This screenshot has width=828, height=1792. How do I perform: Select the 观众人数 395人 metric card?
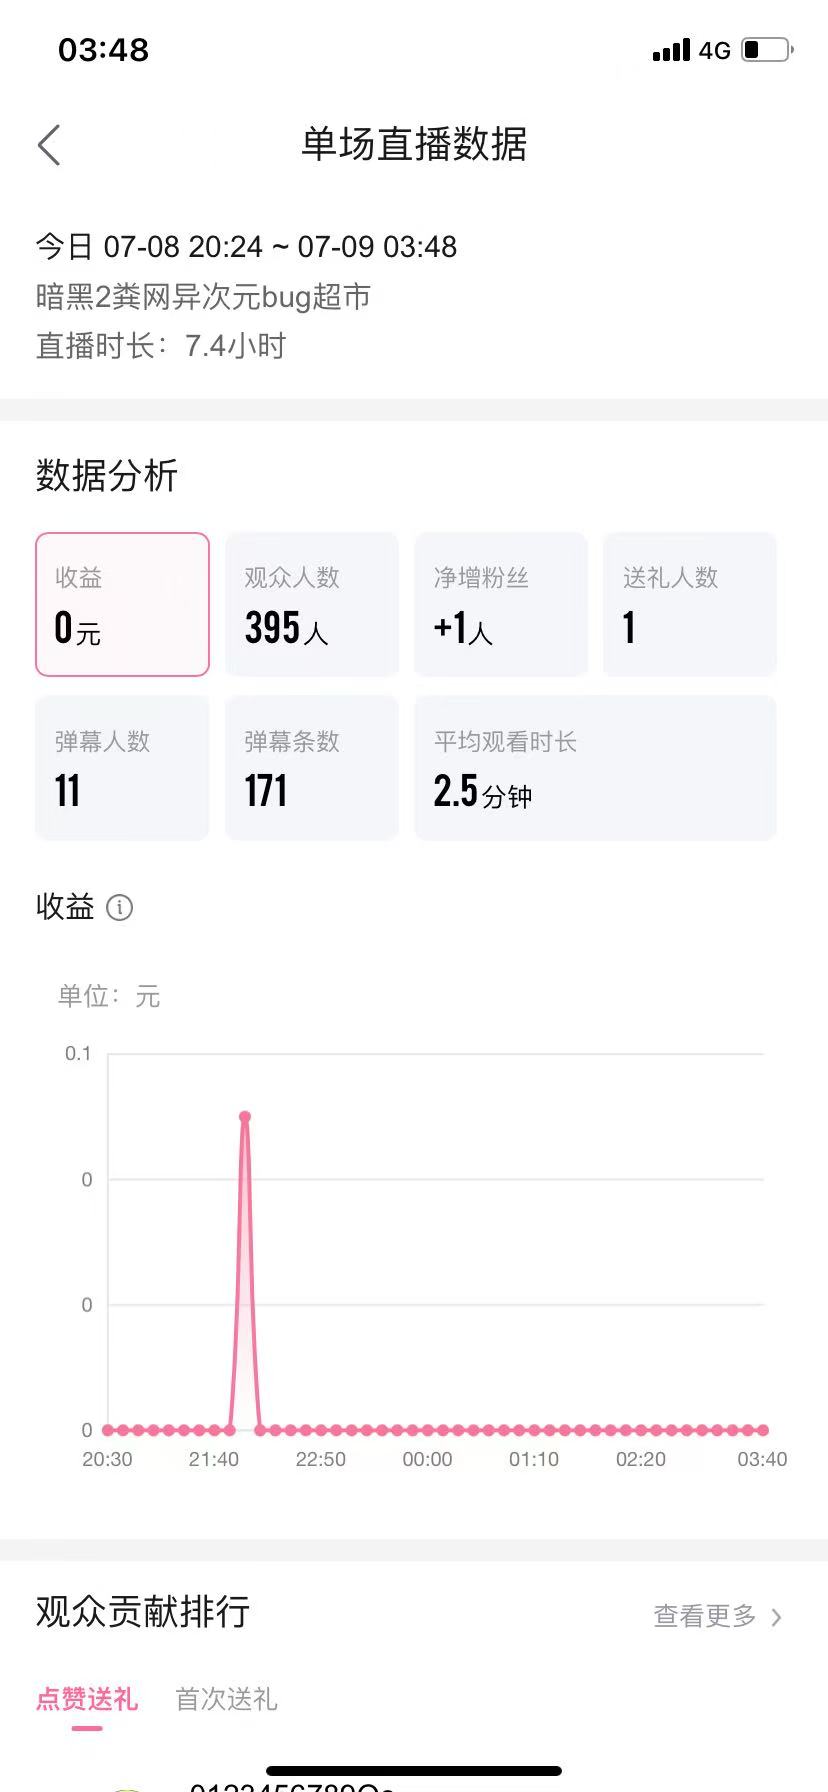pyautogui.click(x=312, y=604)
